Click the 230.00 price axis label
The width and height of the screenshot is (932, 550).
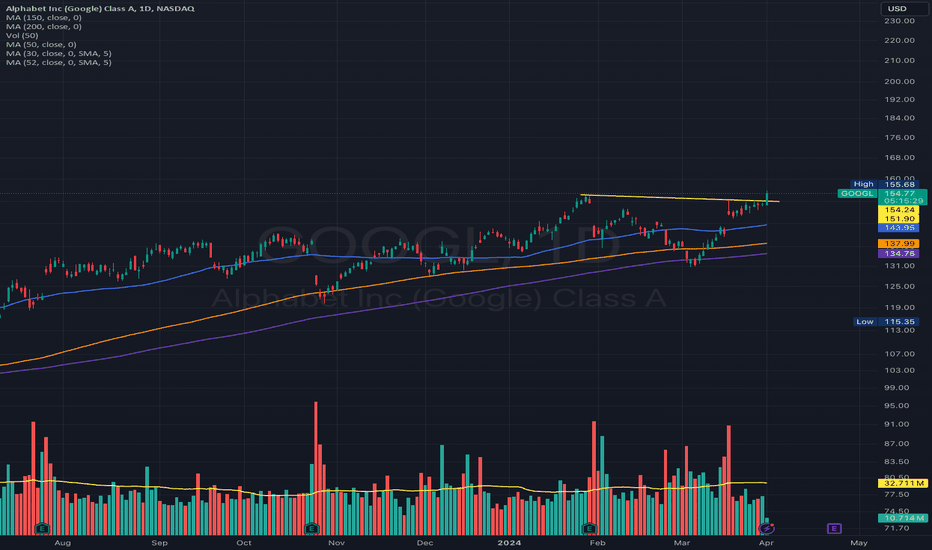pos(899,21)
